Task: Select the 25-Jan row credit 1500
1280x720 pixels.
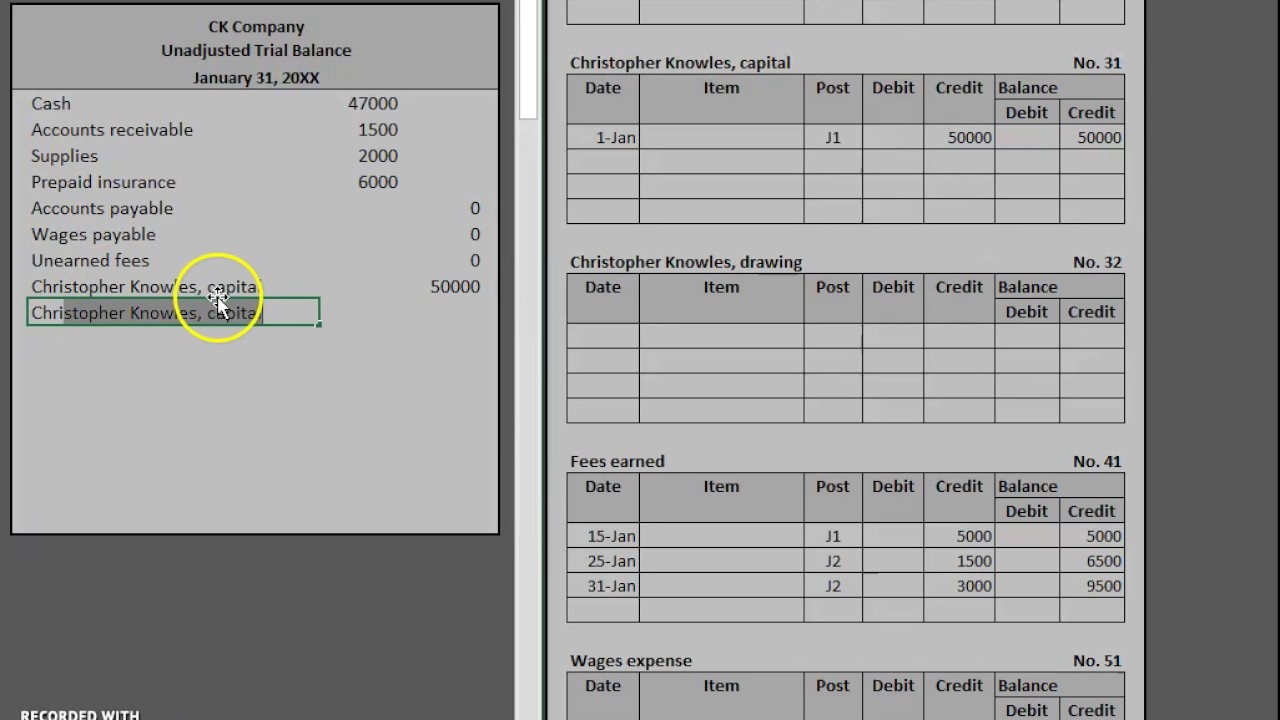Action: coord(974,561)
